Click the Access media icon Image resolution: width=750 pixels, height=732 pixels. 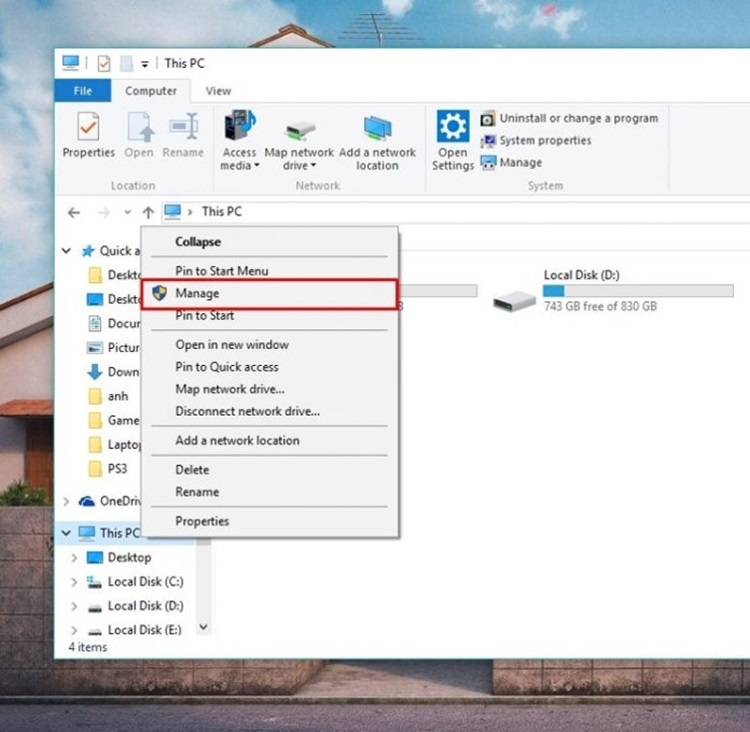pyautogui.click(x=240, y=125)
